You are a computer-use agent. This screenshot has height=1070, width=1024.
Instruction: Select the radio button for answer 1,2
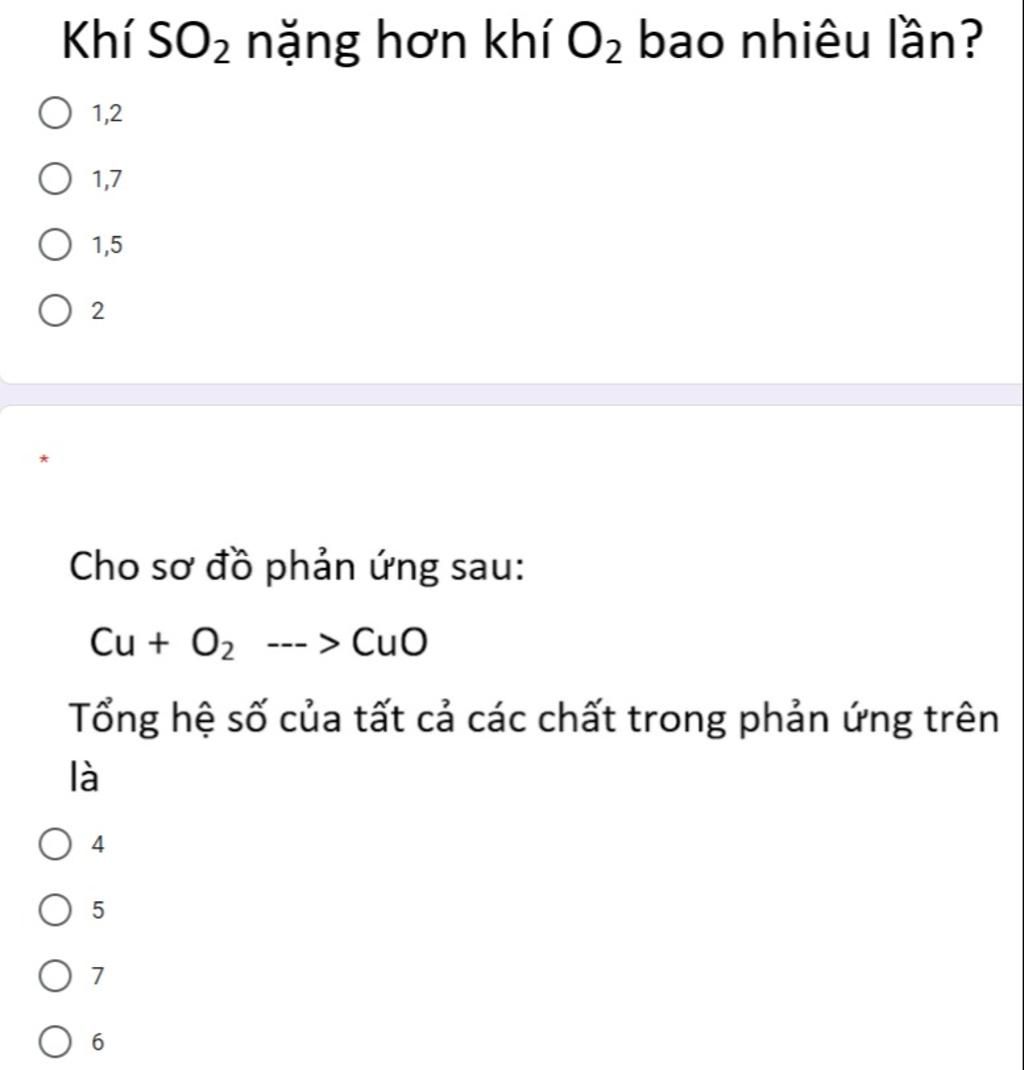[55, 113]
